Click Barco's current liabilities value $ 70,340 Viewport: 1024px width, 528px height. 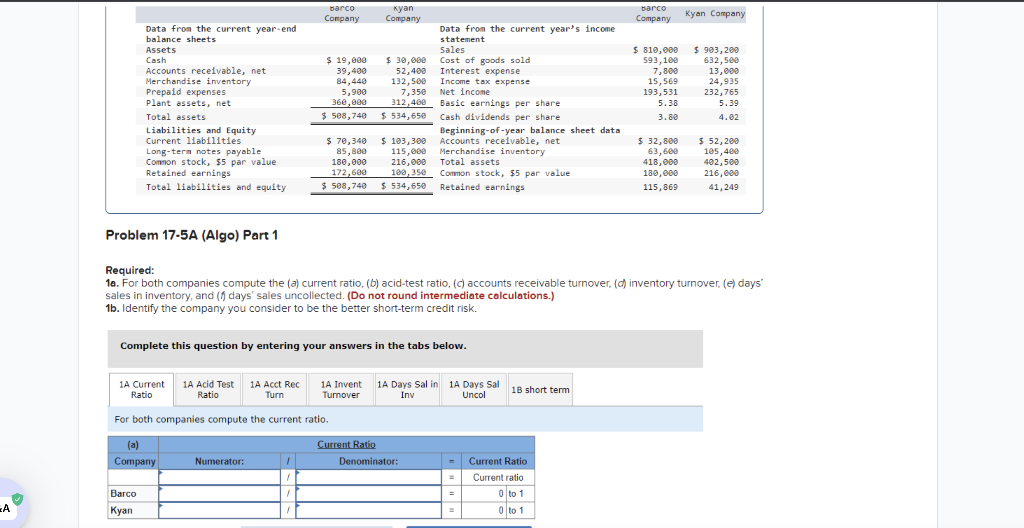pos(347,140)
